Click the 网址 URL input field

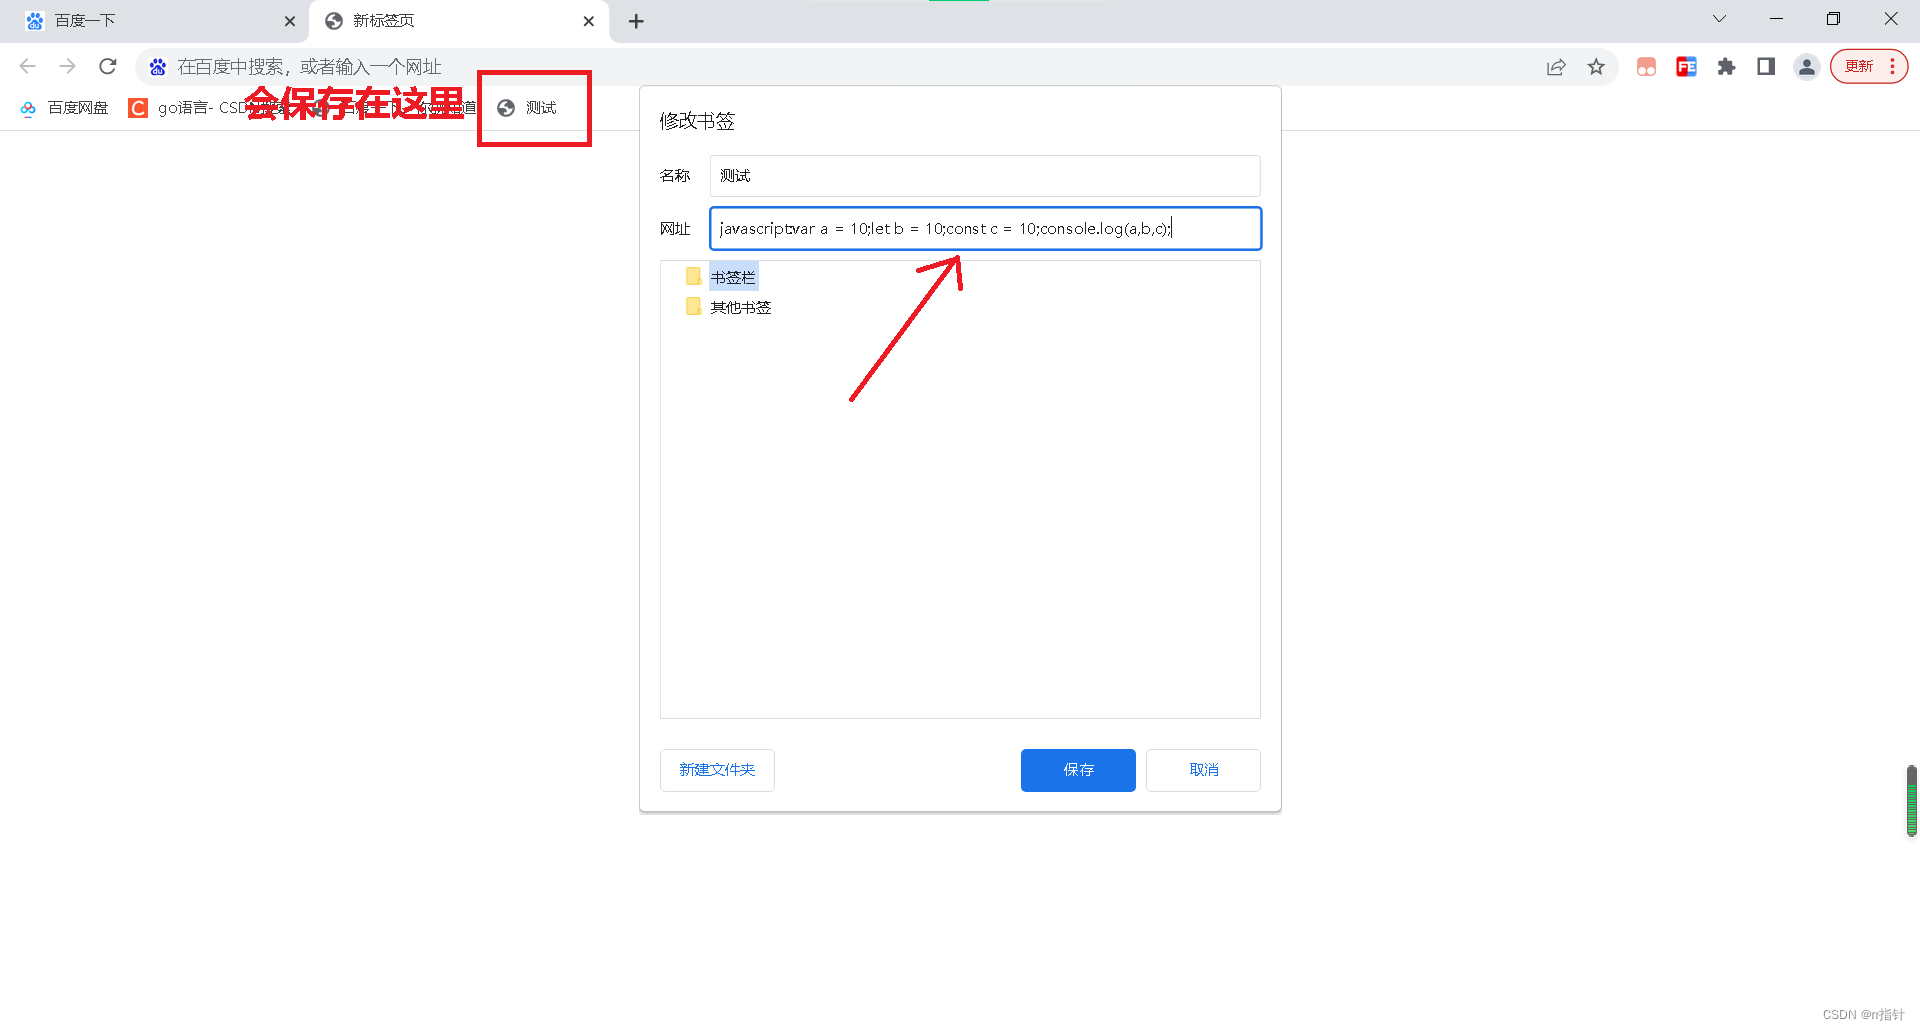[985, 229]
